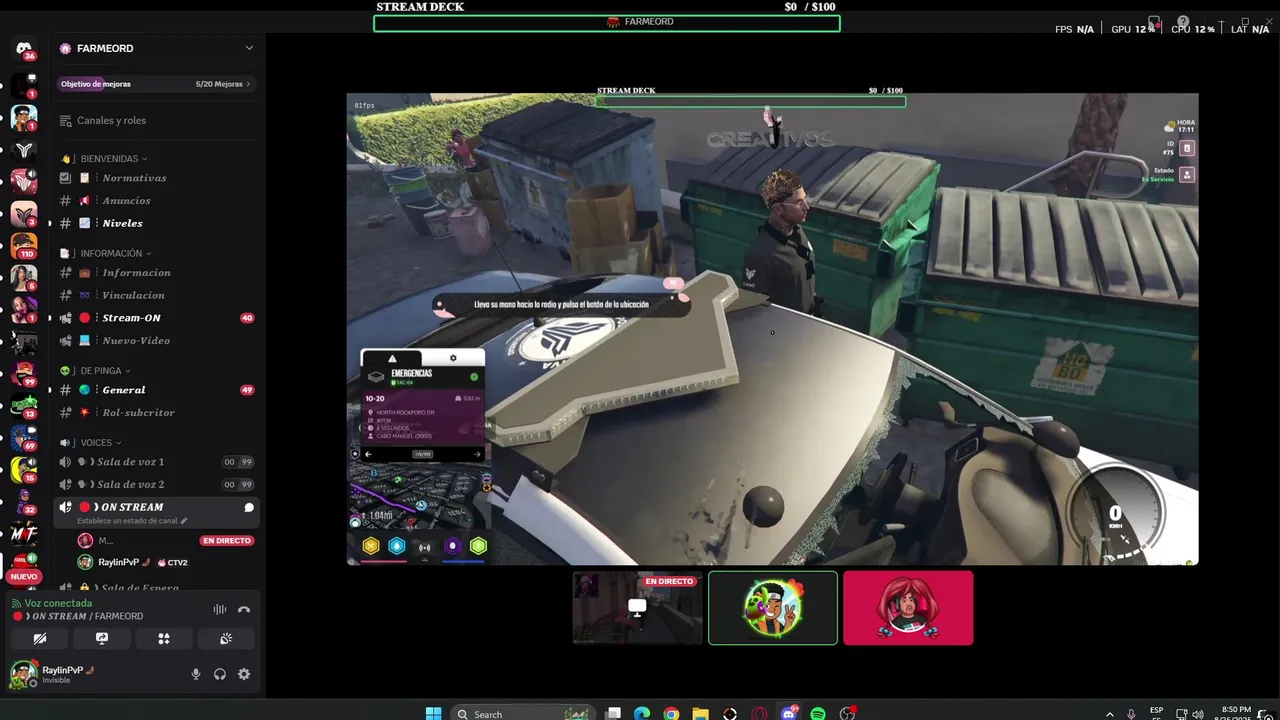
Task: Open Google Chrome from the taskbar
Action: click(x=671, y=713)
